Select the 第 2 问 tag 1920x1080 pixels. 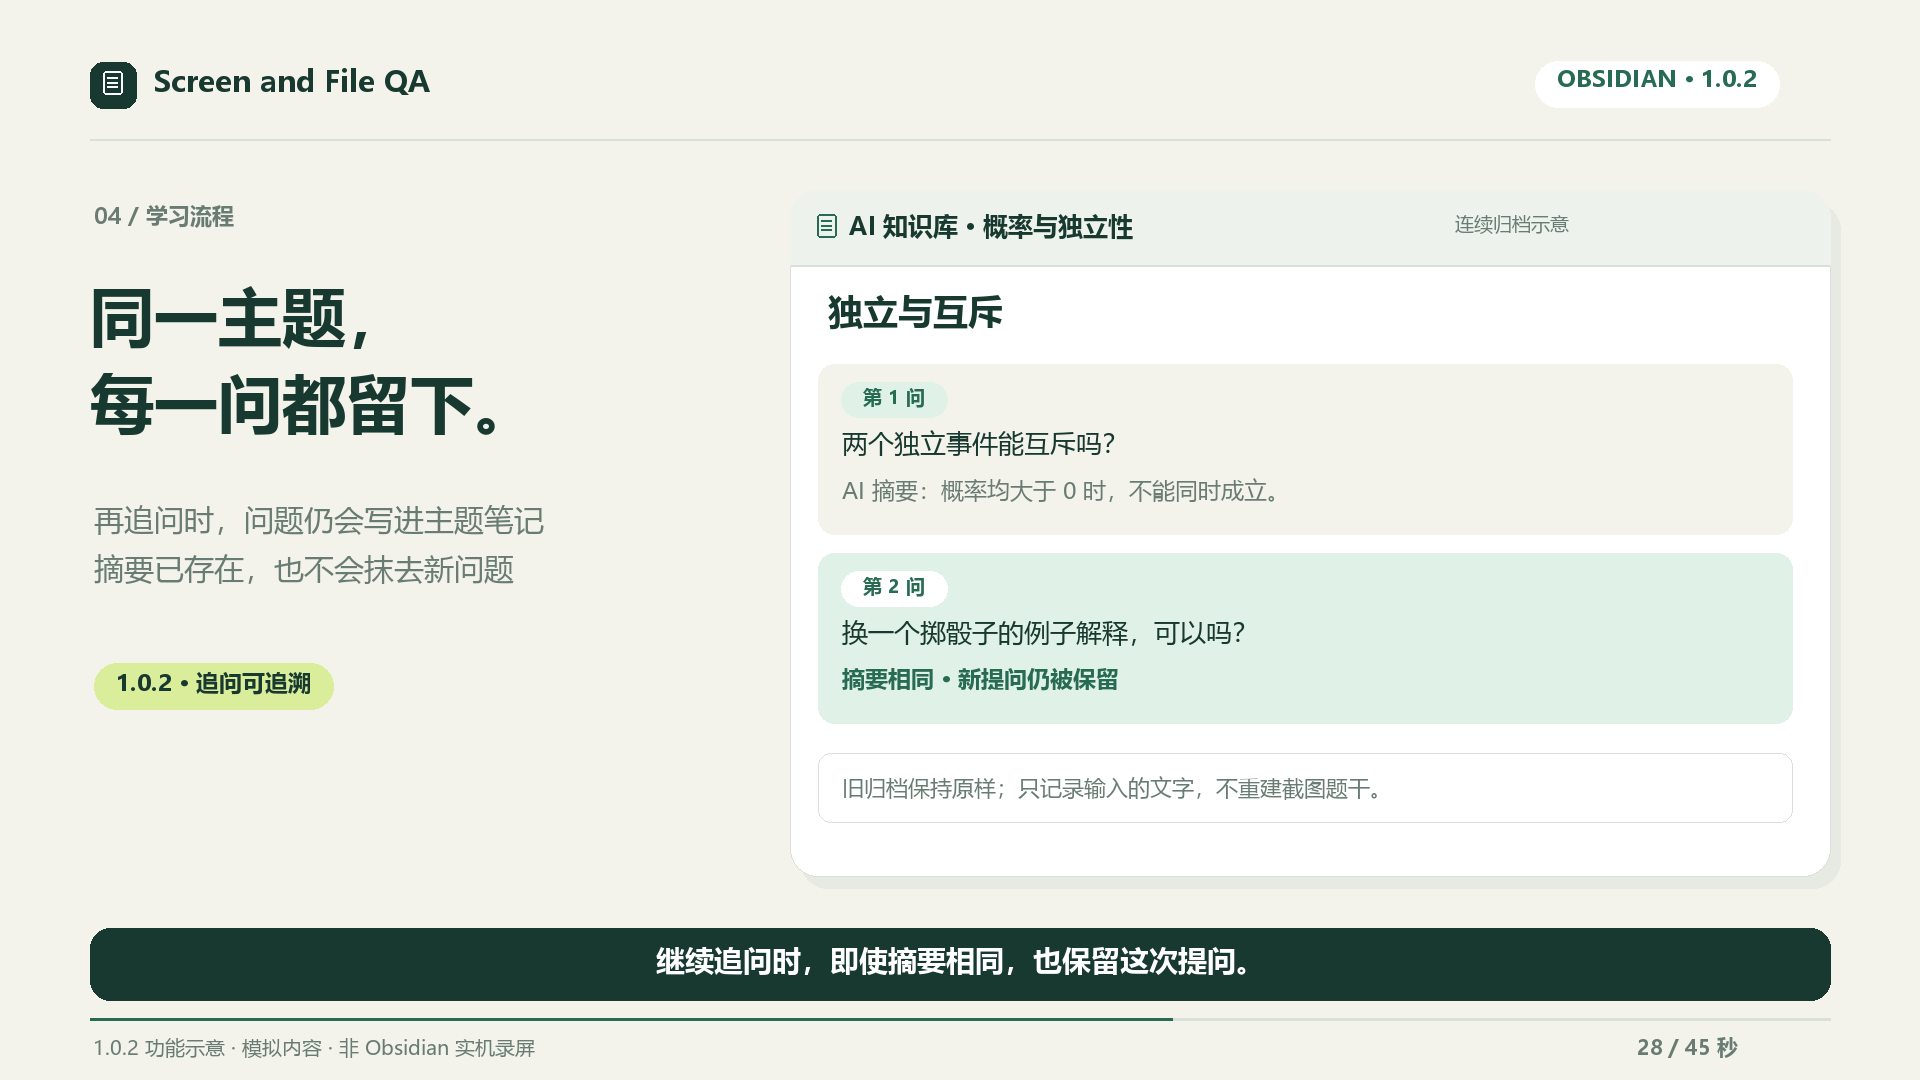(894, 587)
